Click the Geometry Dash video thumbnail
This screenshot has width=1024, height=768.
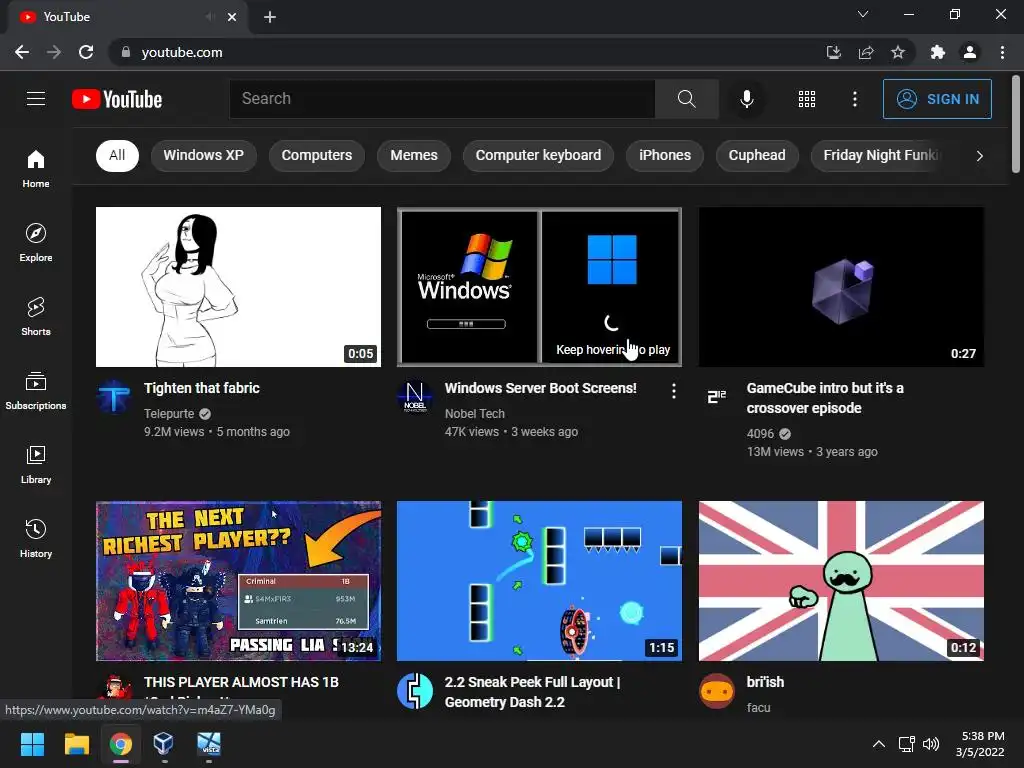tap(539, 581)
